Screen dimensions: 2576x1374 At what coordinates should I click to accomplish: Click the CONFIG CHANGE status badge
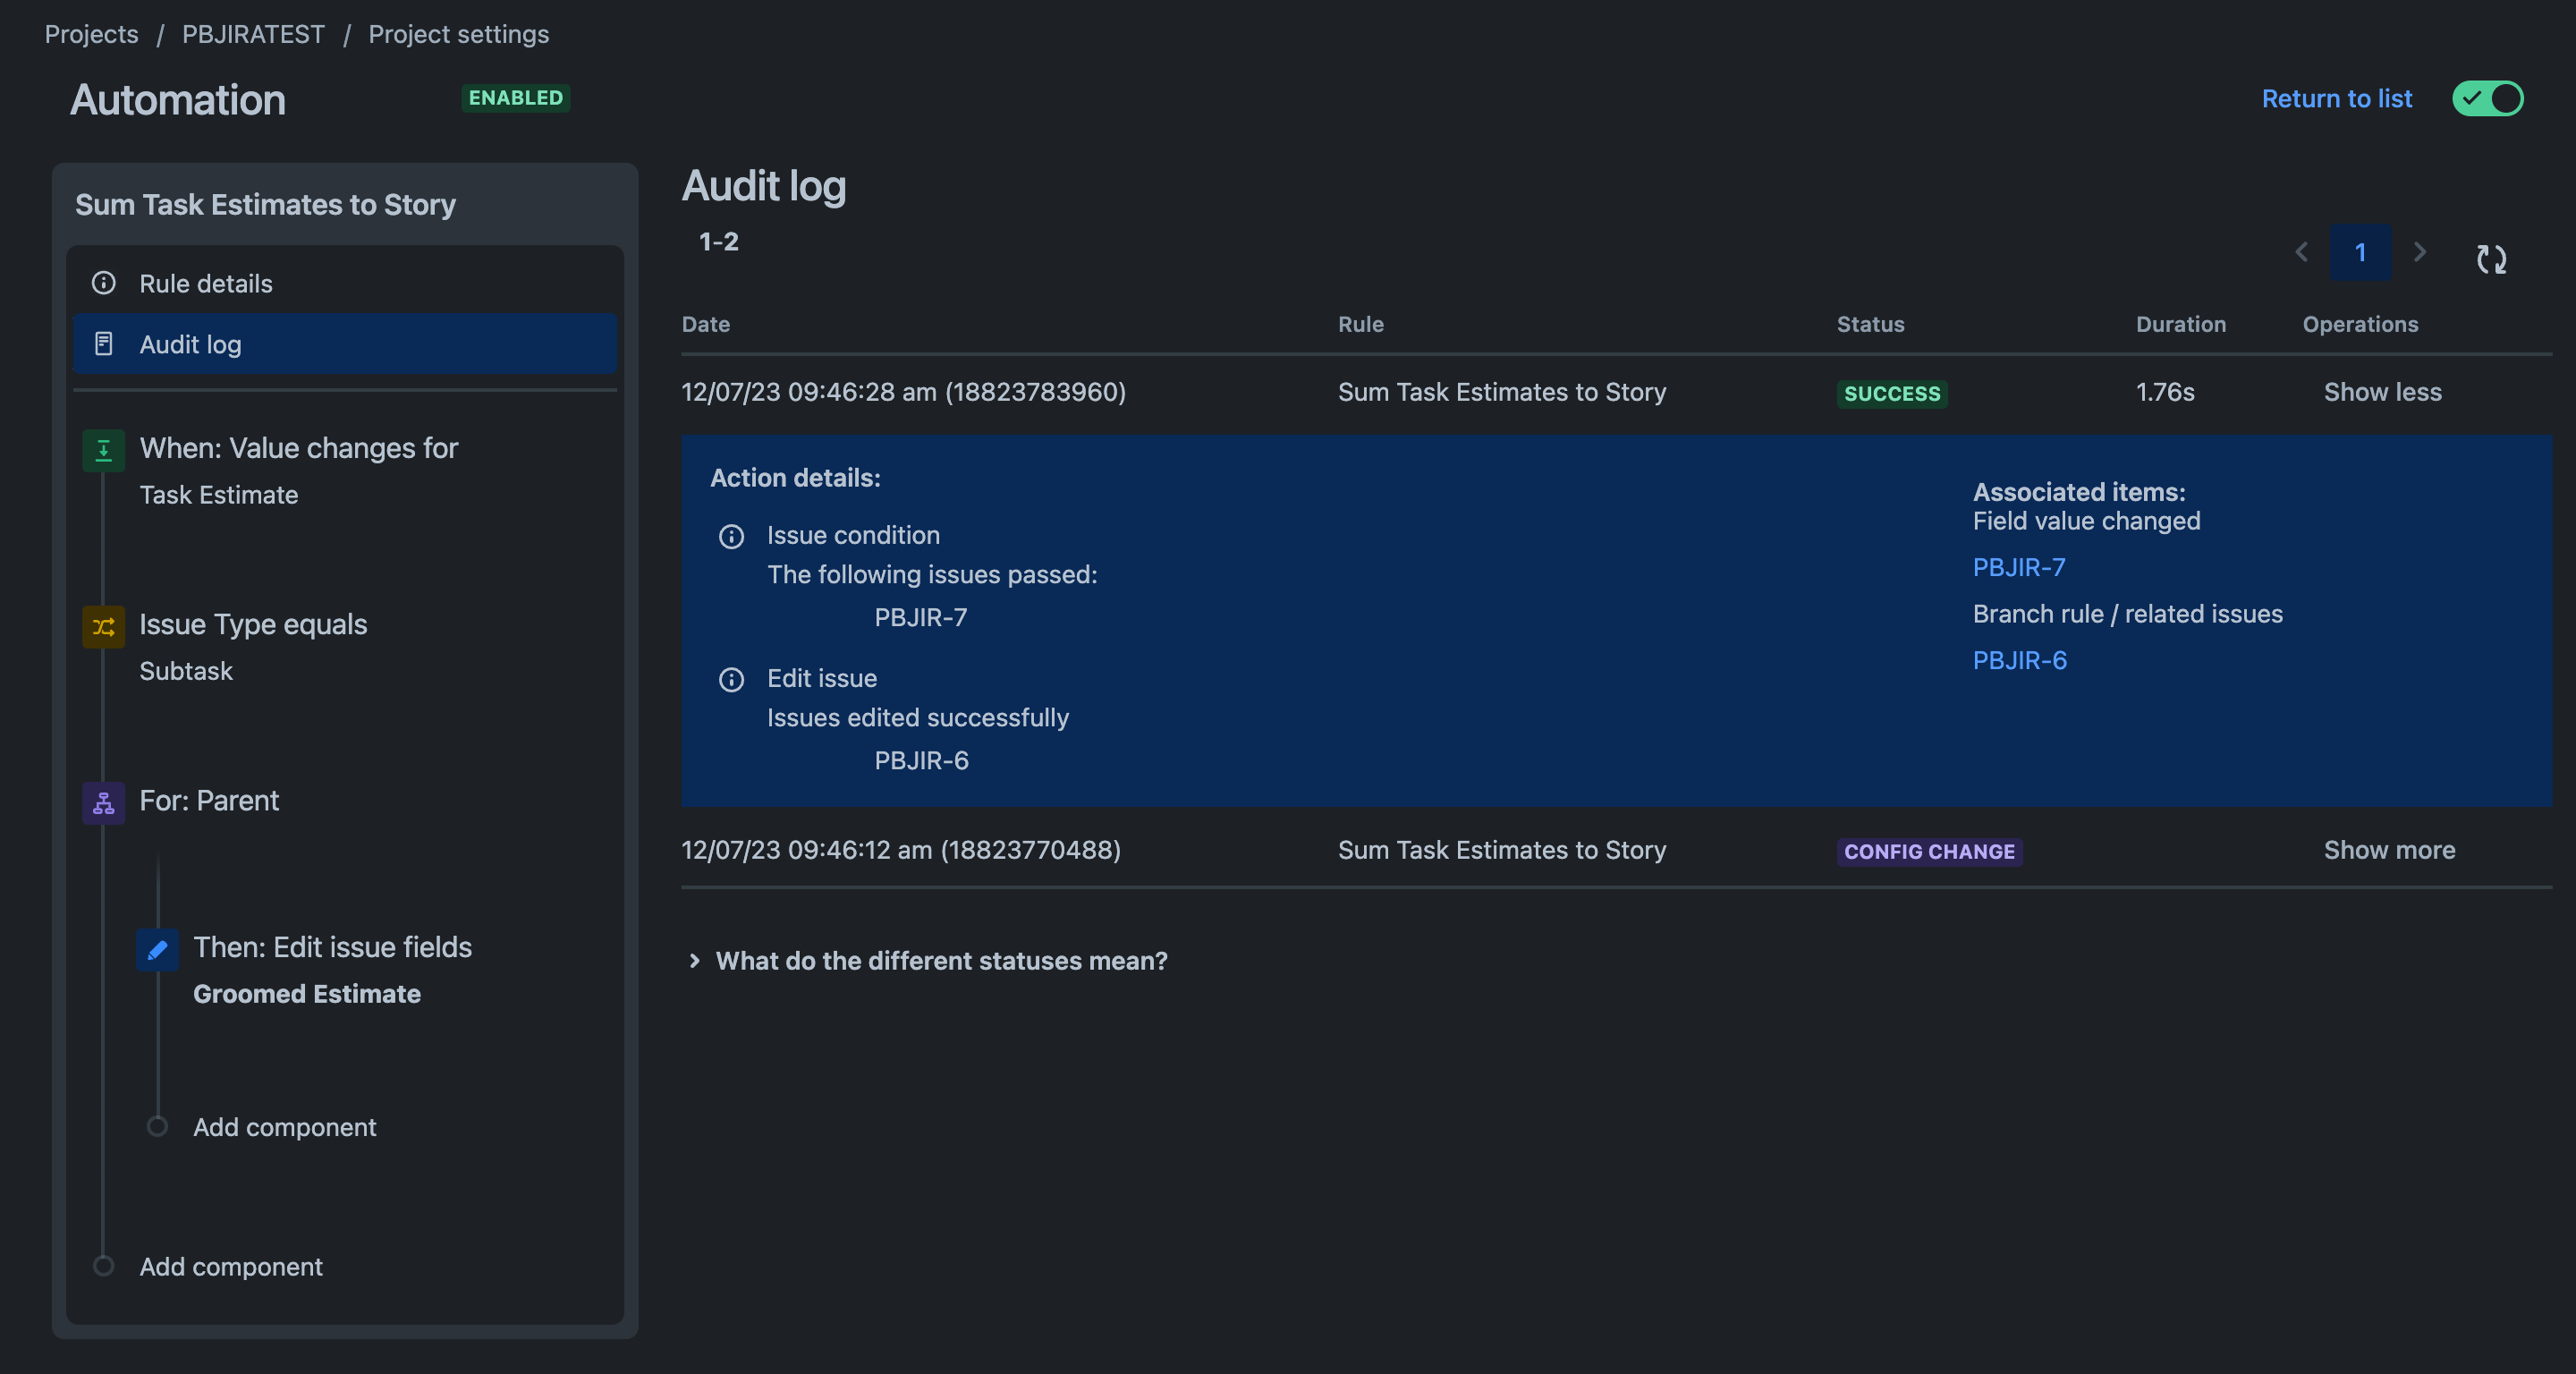click(1929, 851)
